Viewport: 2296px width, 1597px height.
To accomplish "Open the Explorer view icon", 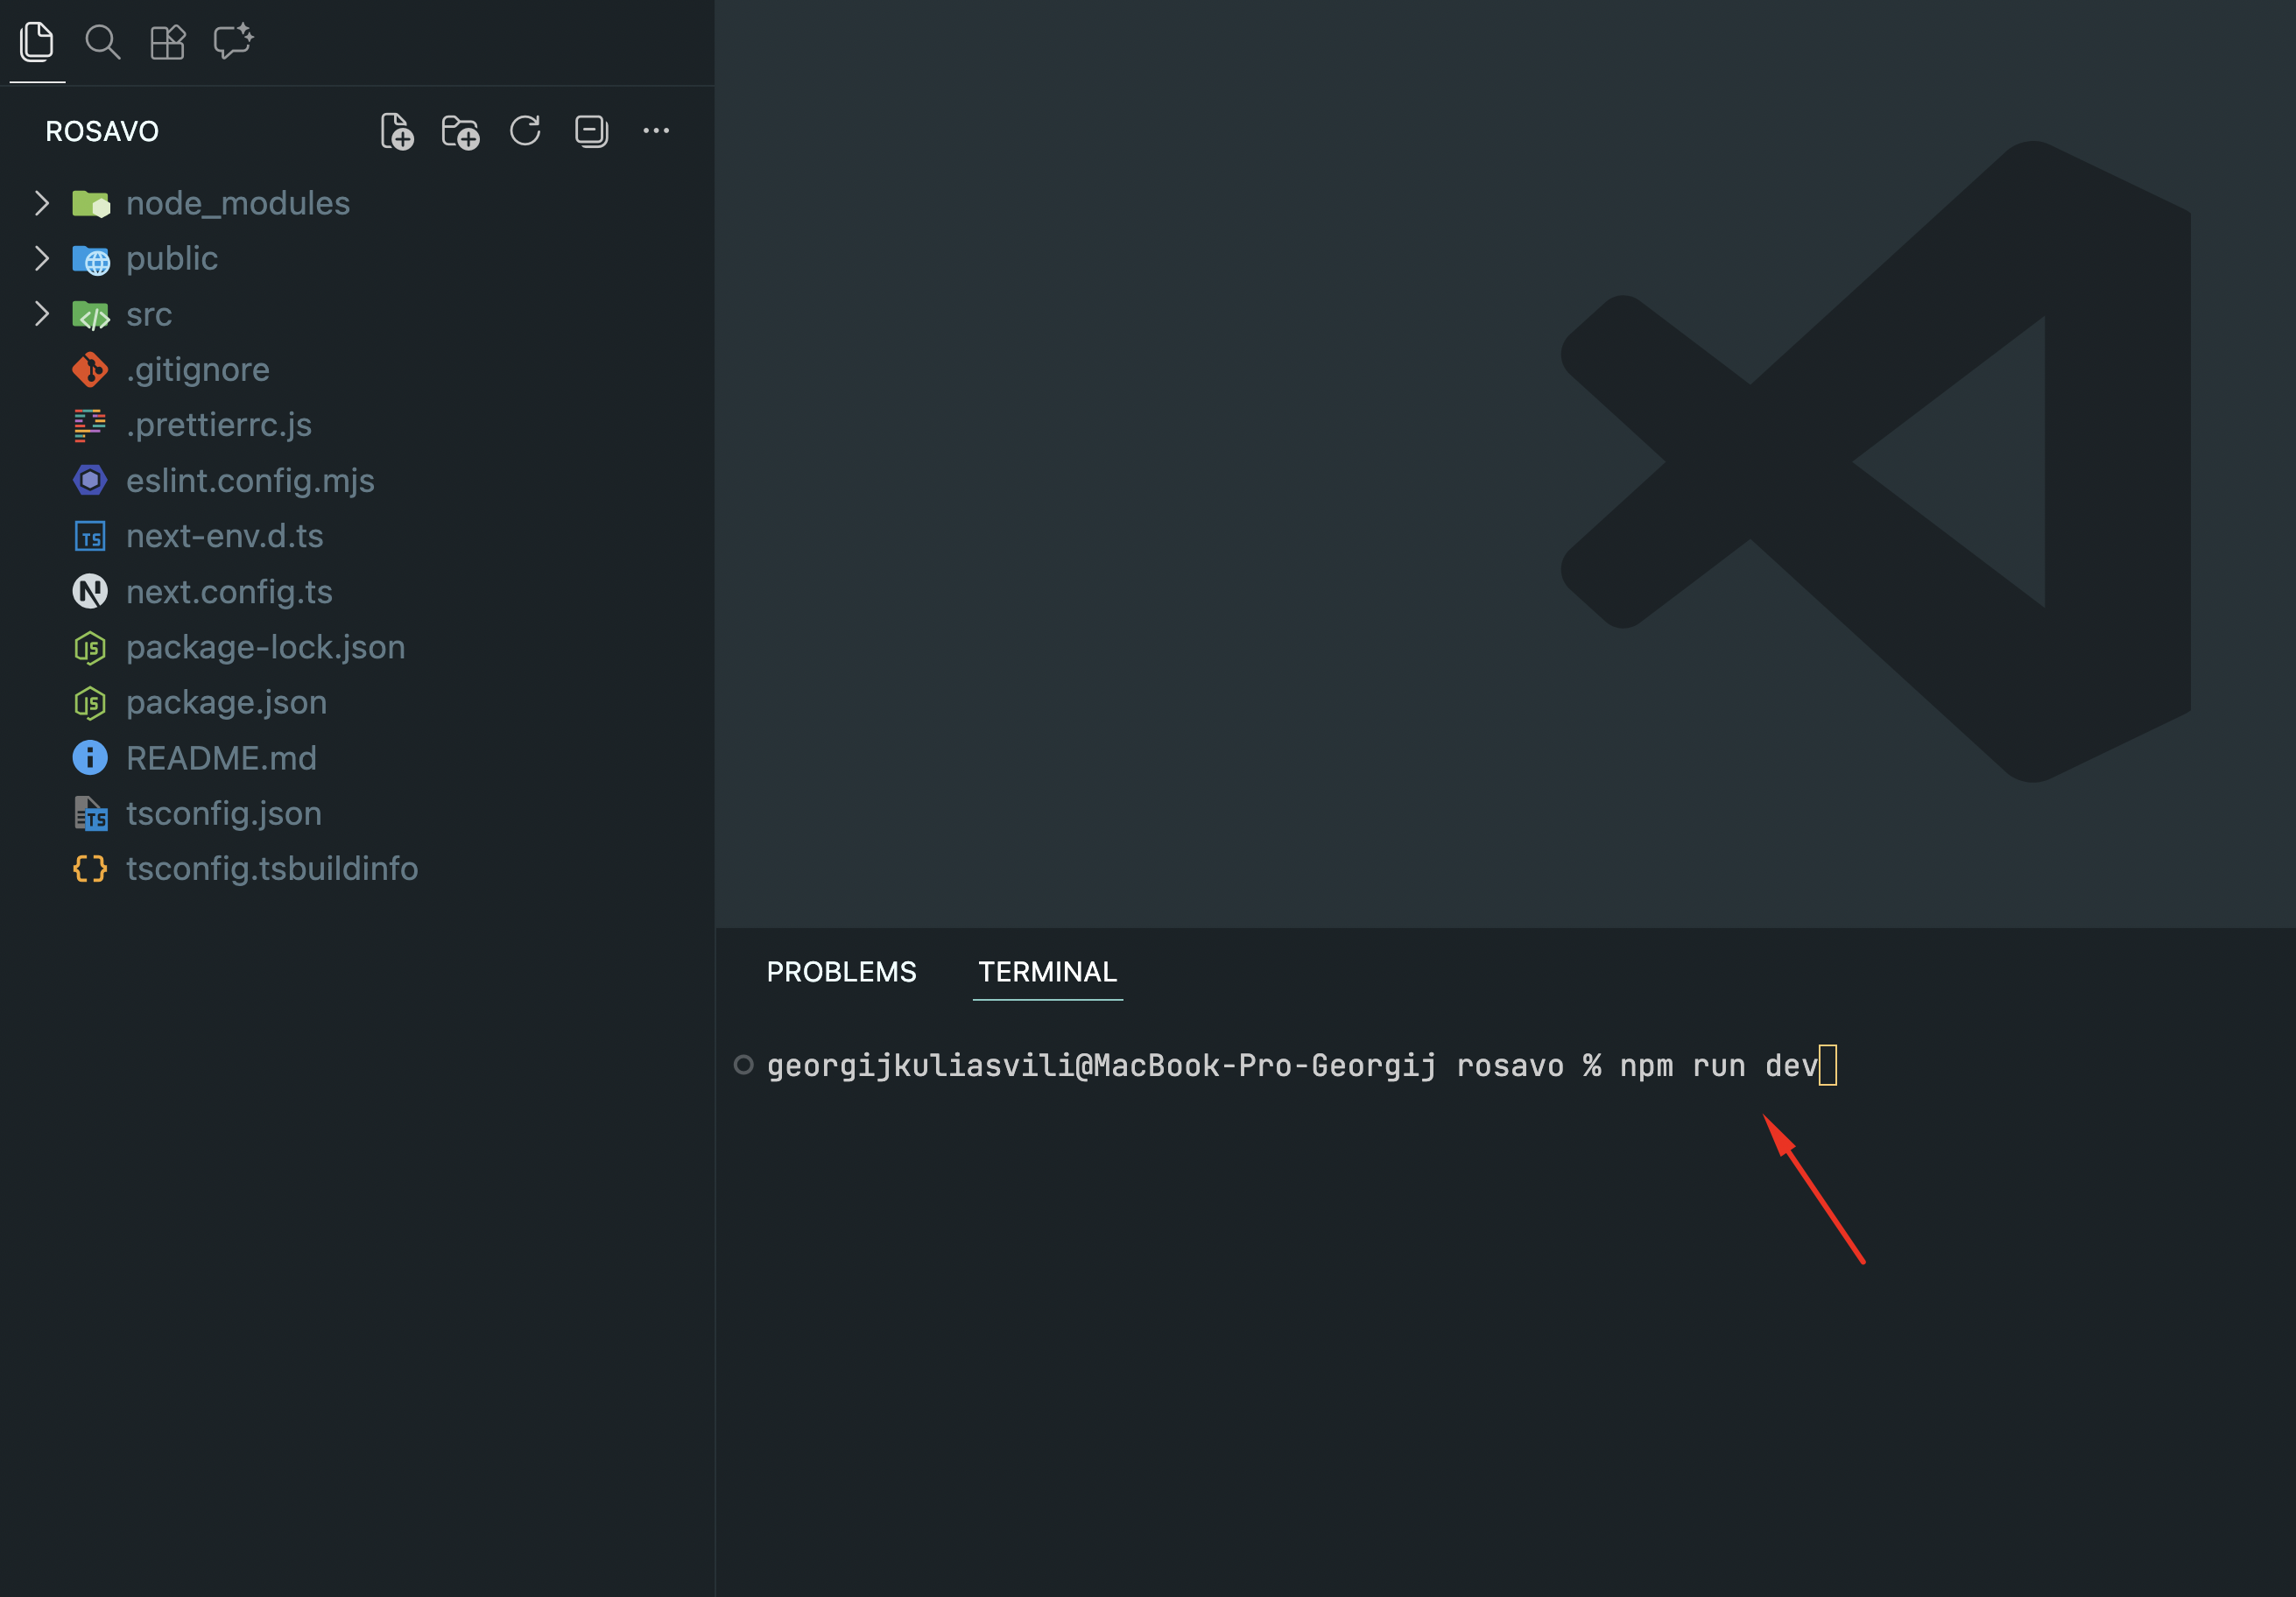I will tap(37, 42).
